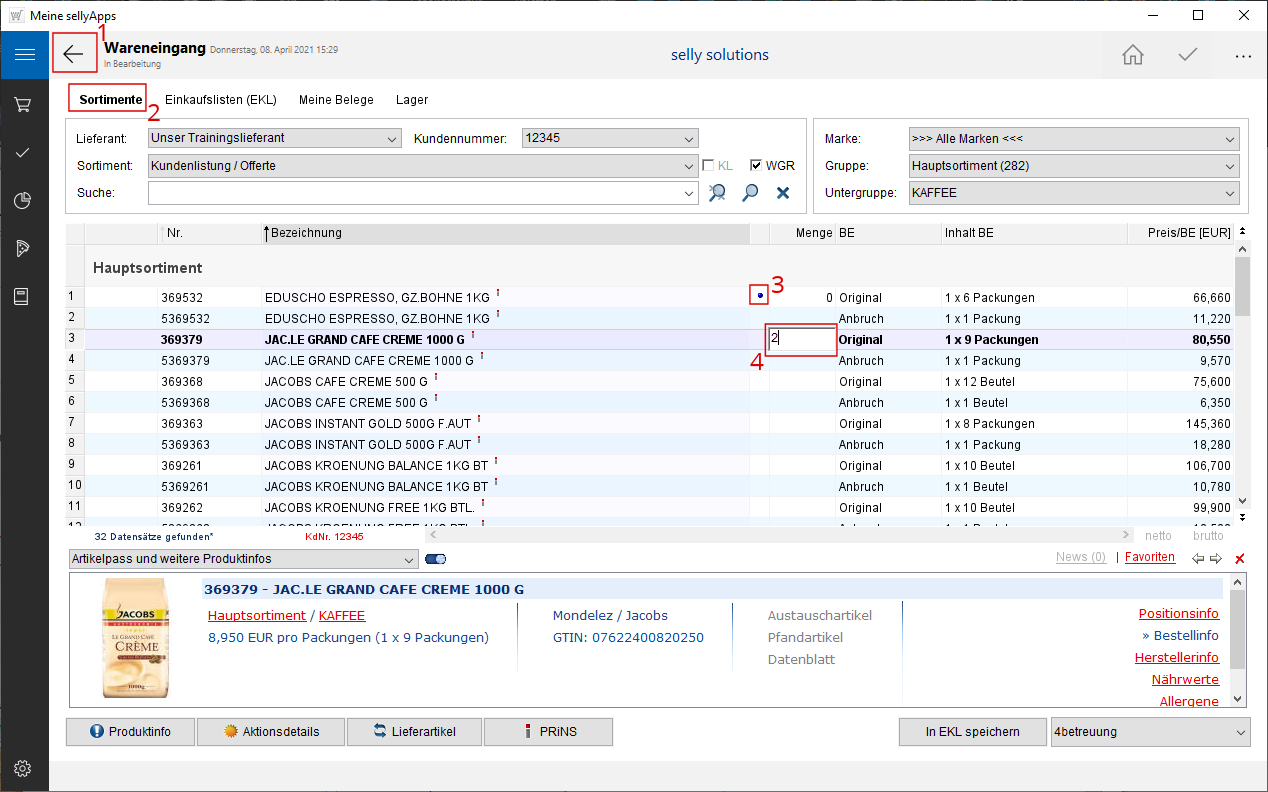The height and width of the screenshot is (792, 1268).
Task: Go to the home screen icon
Action: tap(1133, 55)
